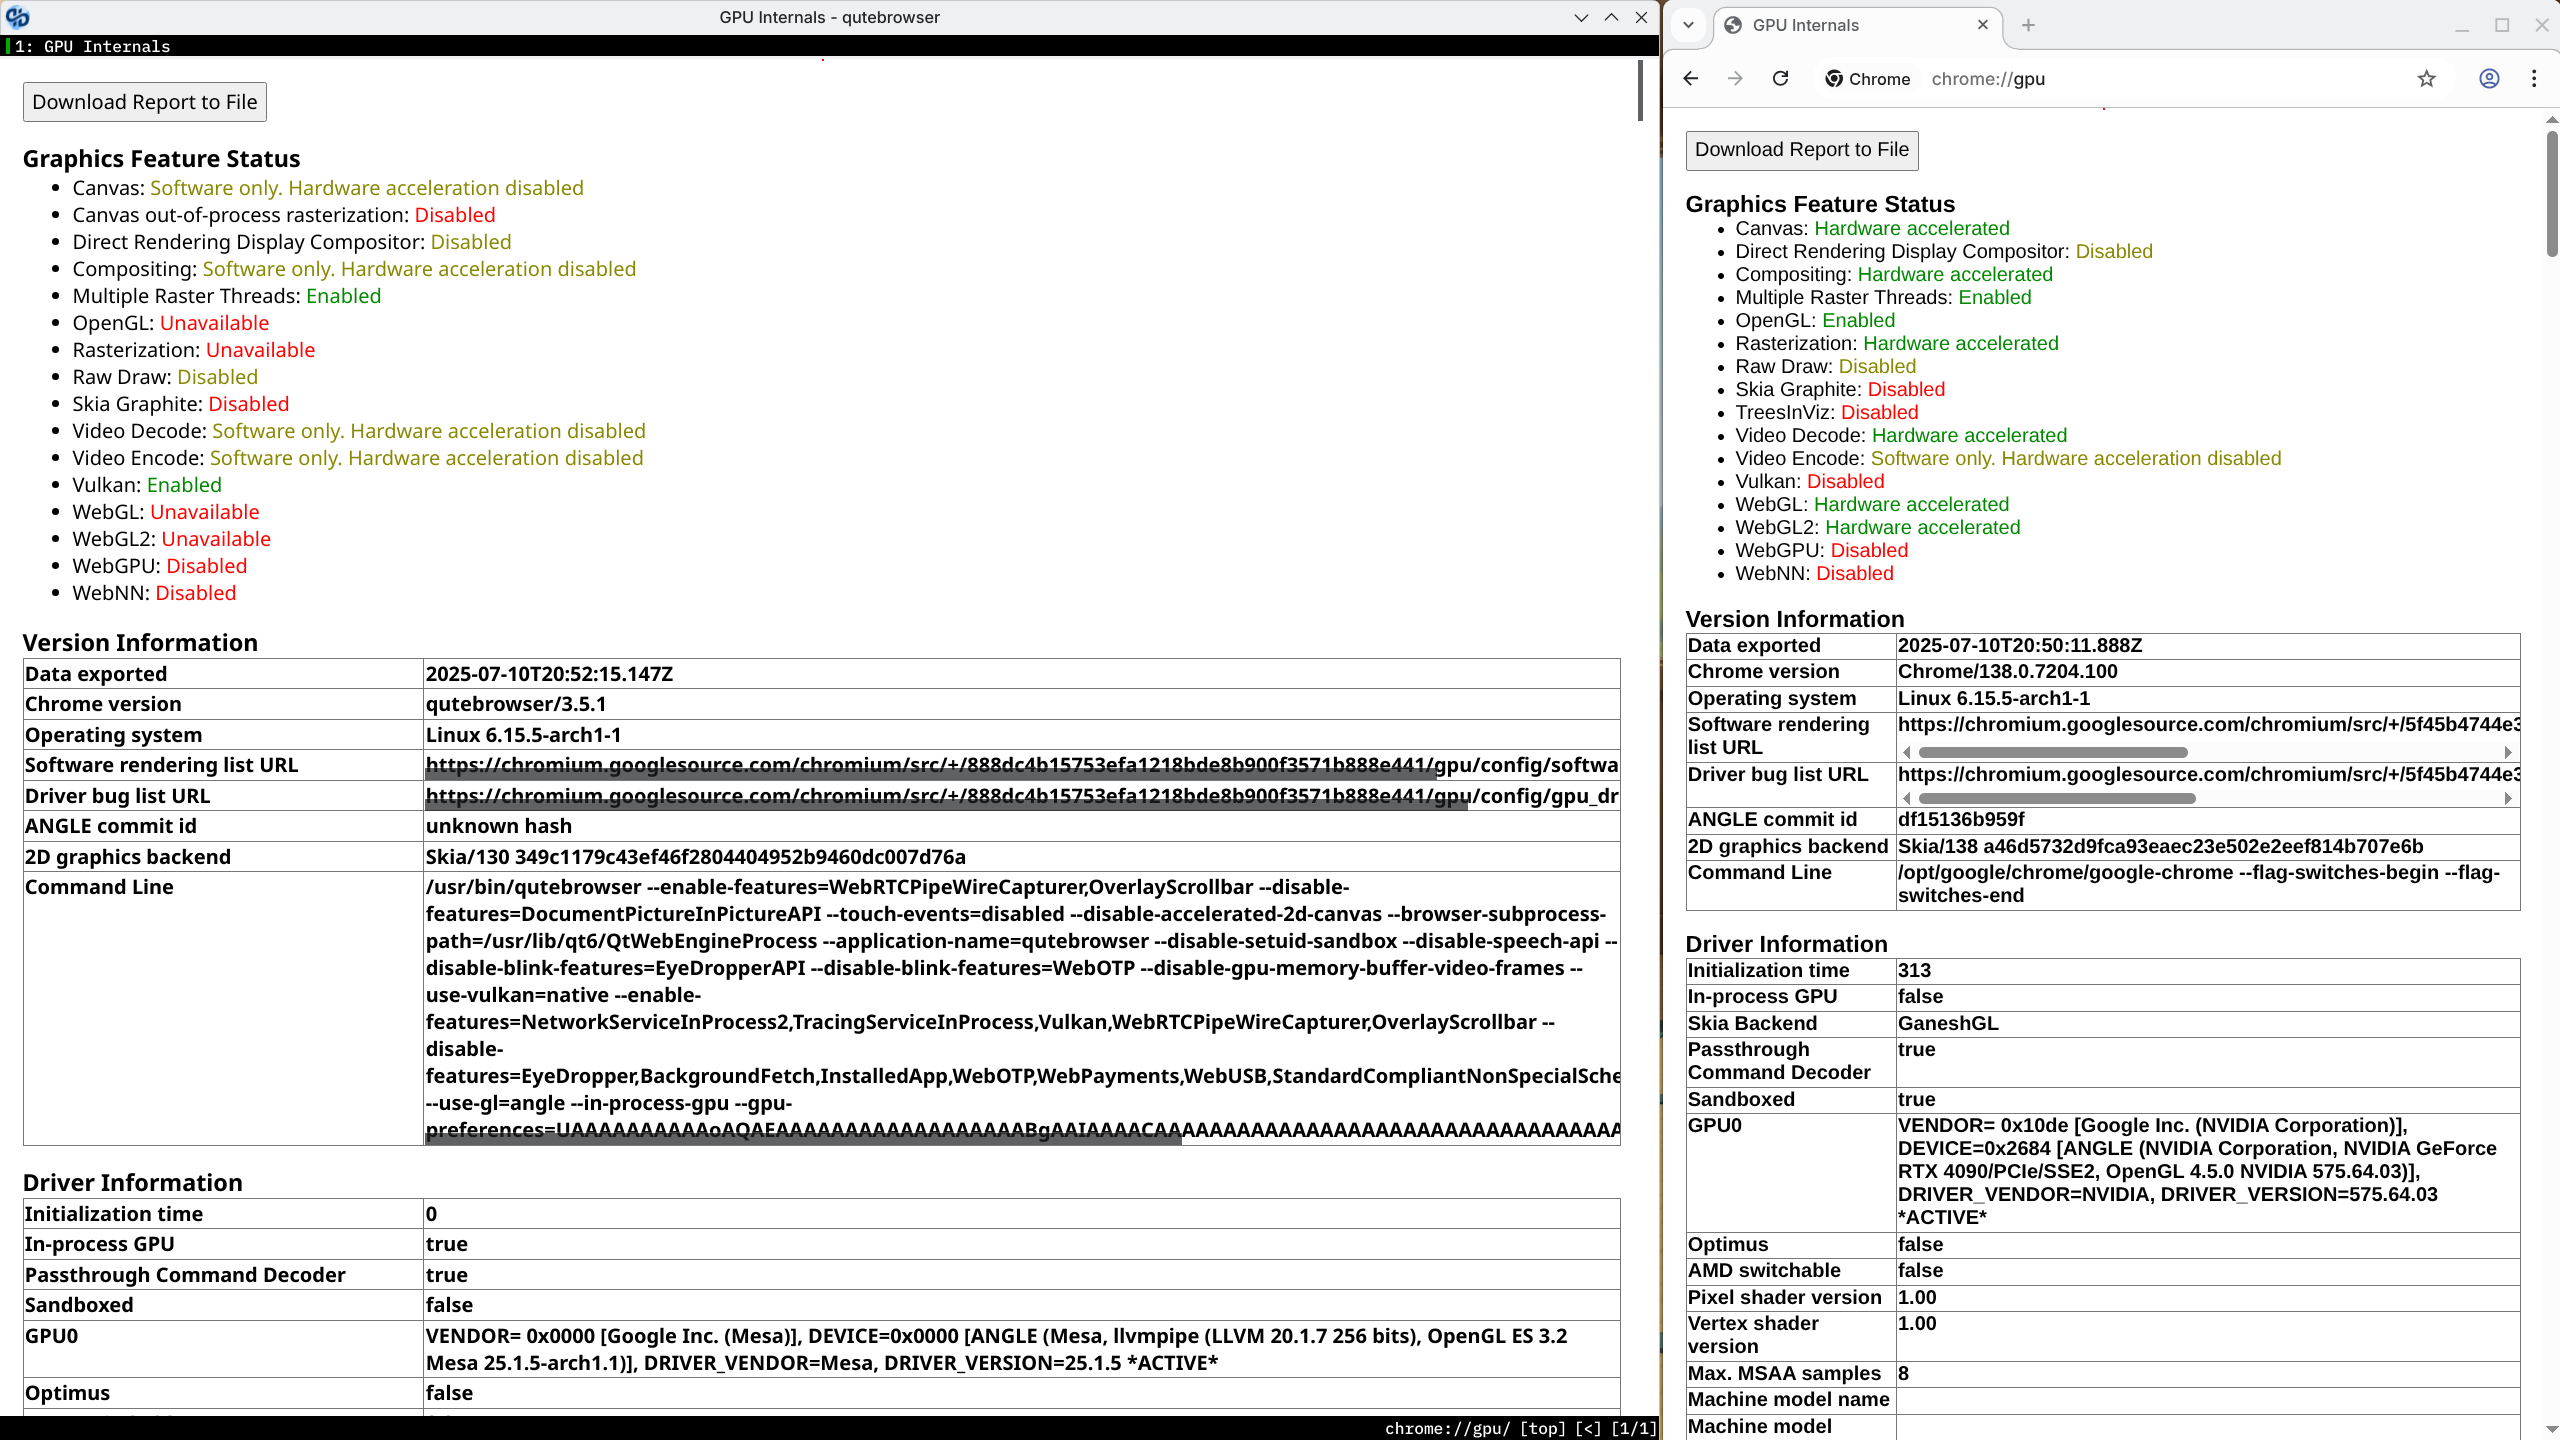Open the Chrome profile avatar menu
Viewport: 2560px width, 1440px height.
tap(2489, 79)
